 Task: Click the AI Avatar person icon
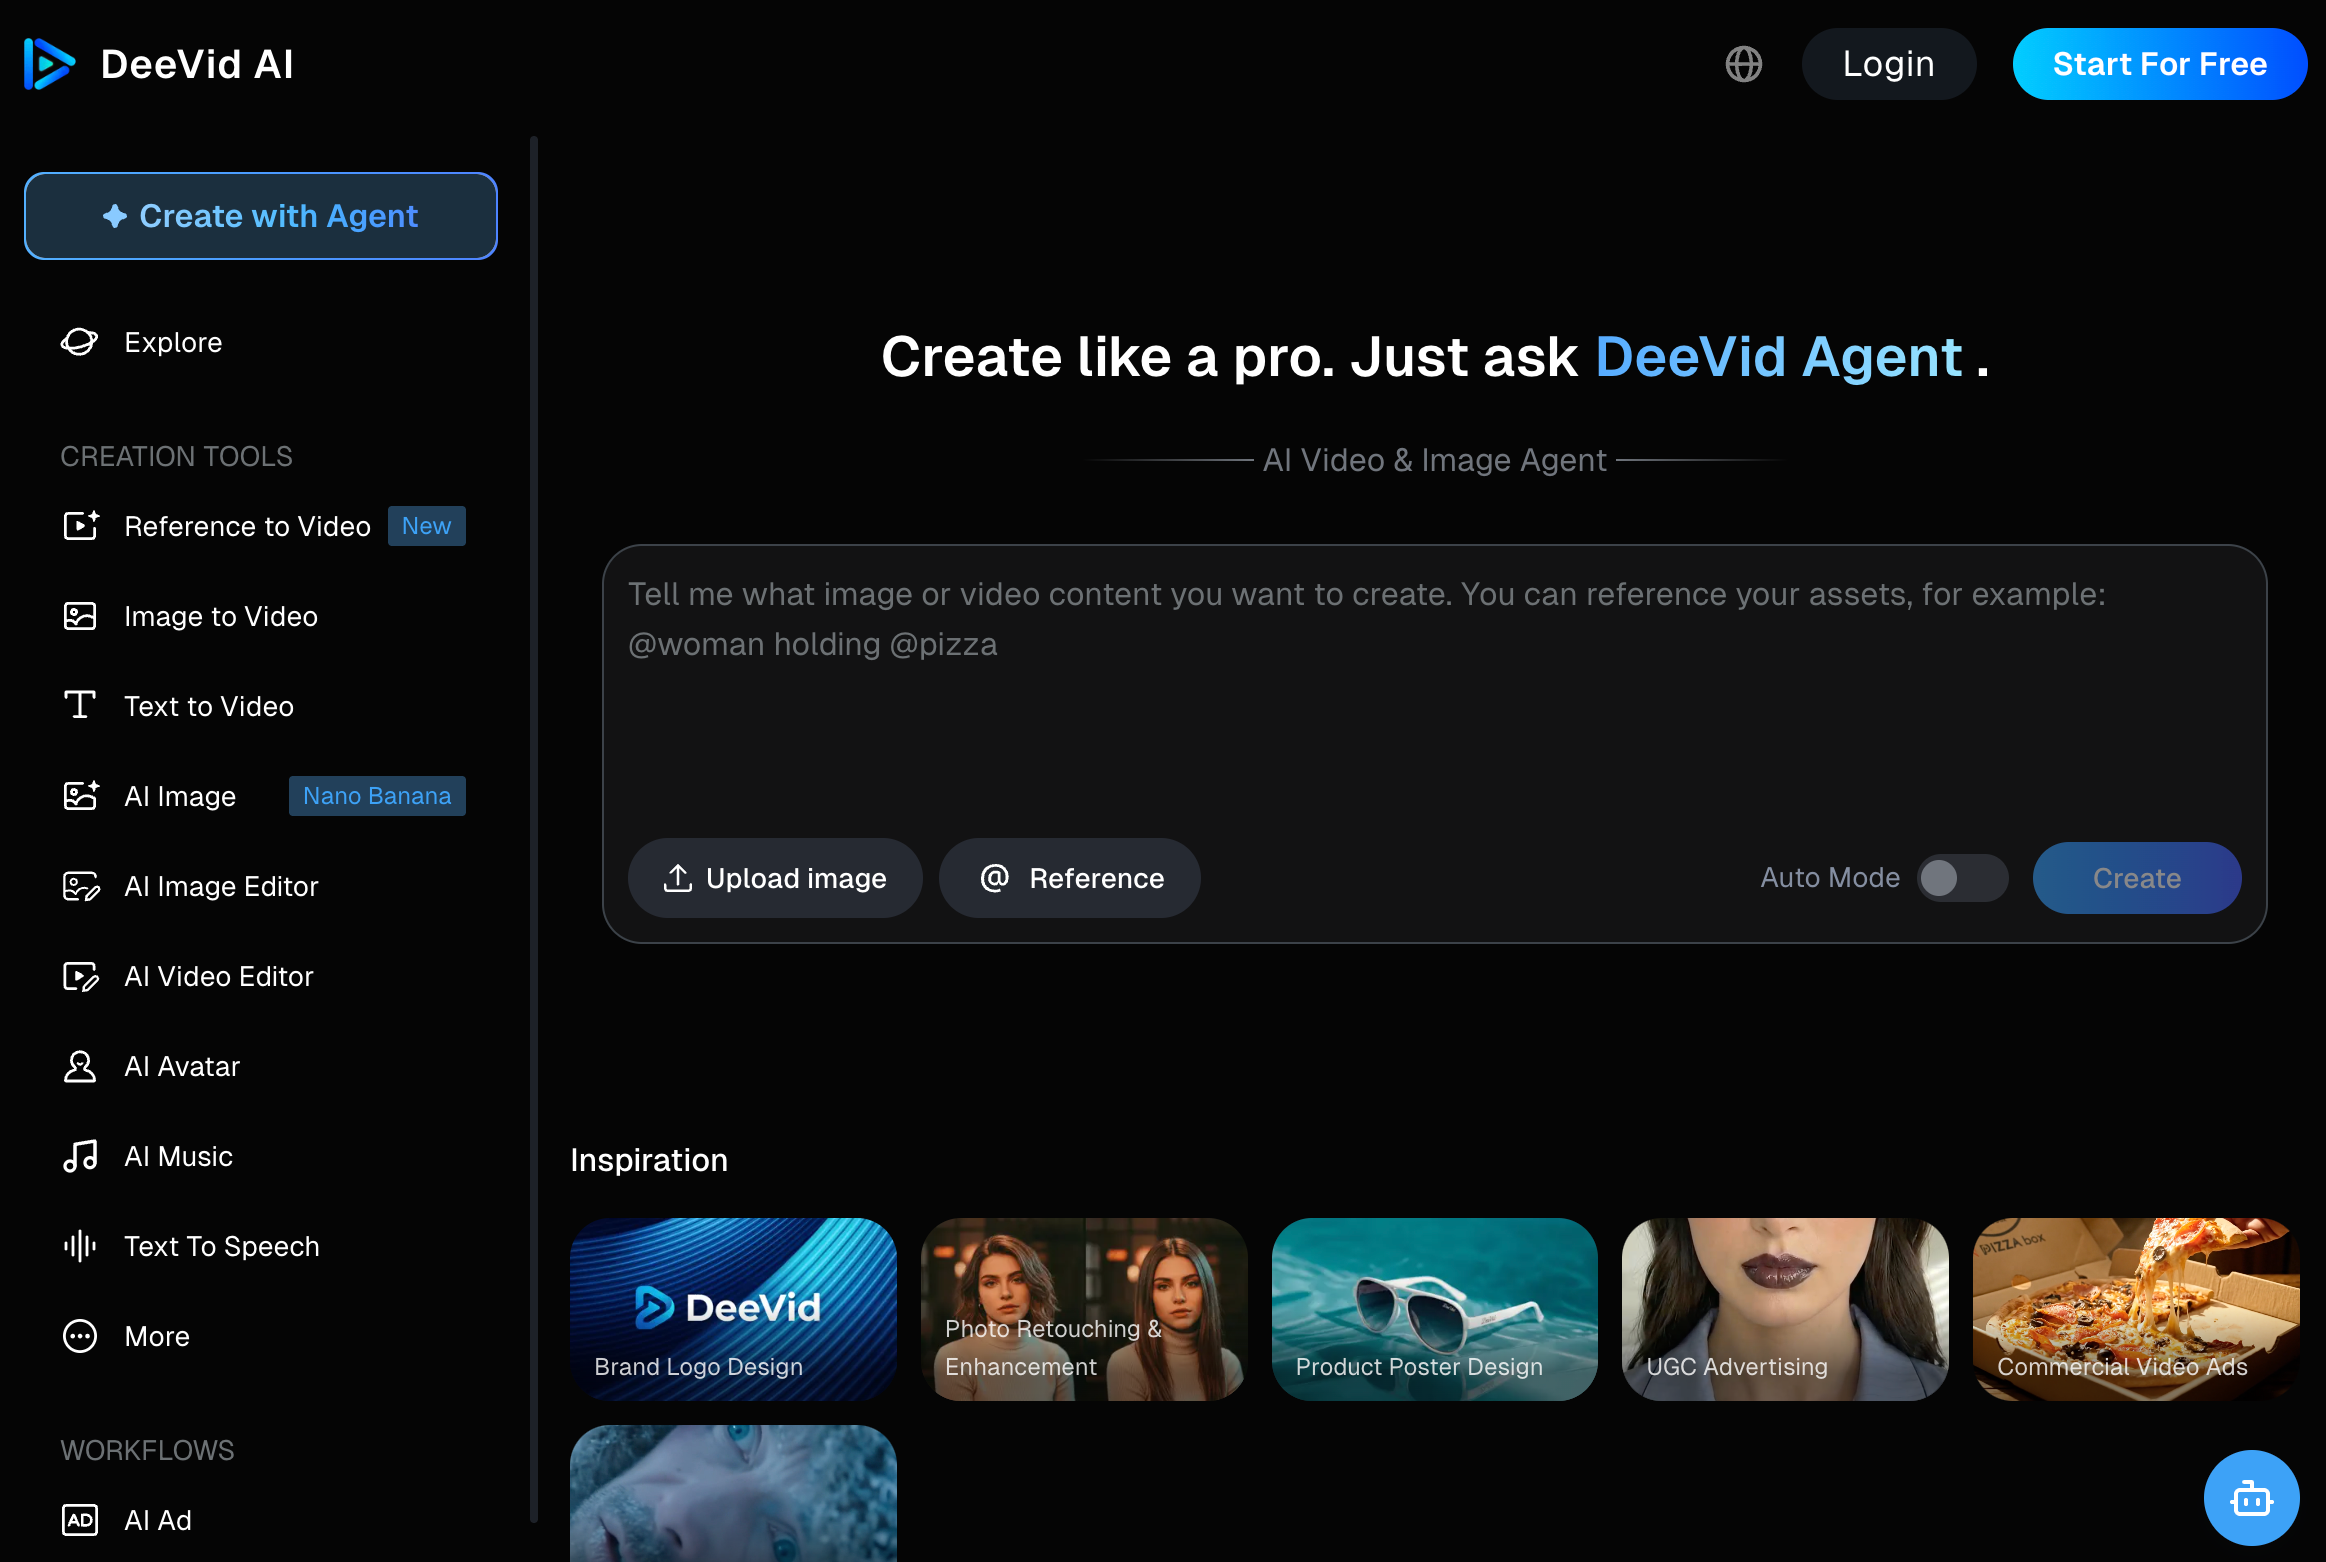pos(80,1066)
